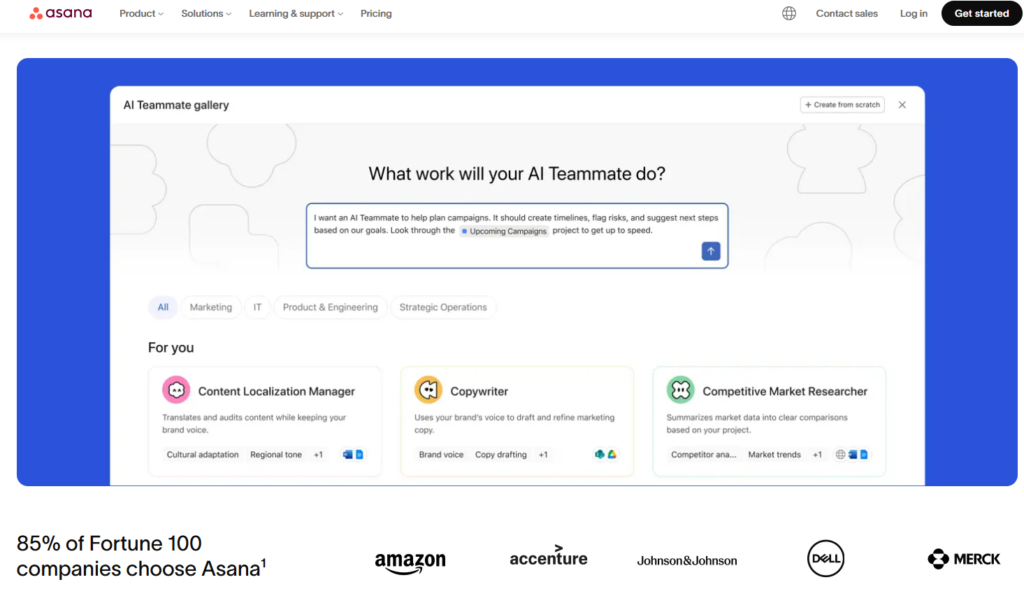Select the IT filter tab
Viewport: 1024px width, 603px height.
tap(257, 307)
